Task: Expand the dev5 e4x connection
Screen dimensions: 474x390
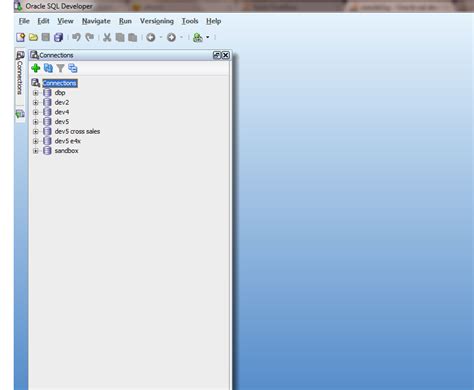Action: 36,141
